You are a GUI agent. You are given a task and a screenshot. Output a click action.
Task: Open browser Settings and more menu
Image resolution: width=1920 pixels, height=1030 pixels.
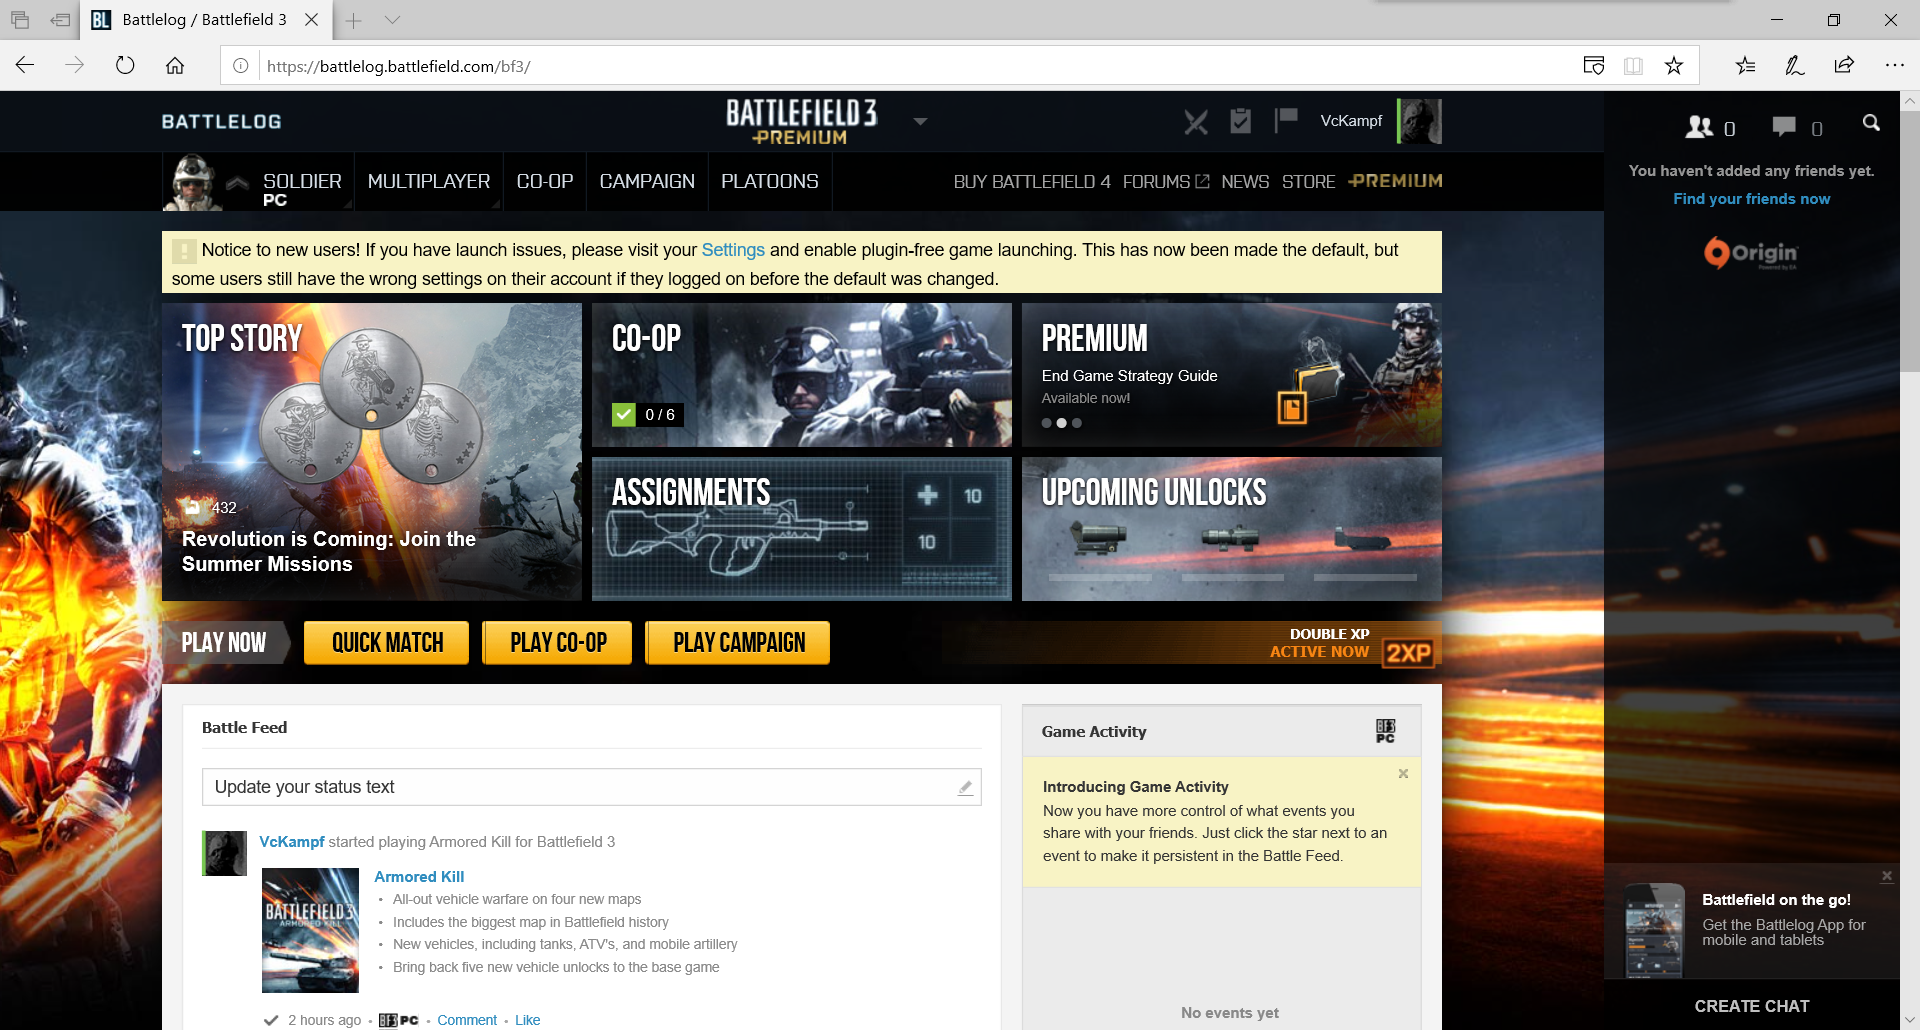tap(1894, 66)
